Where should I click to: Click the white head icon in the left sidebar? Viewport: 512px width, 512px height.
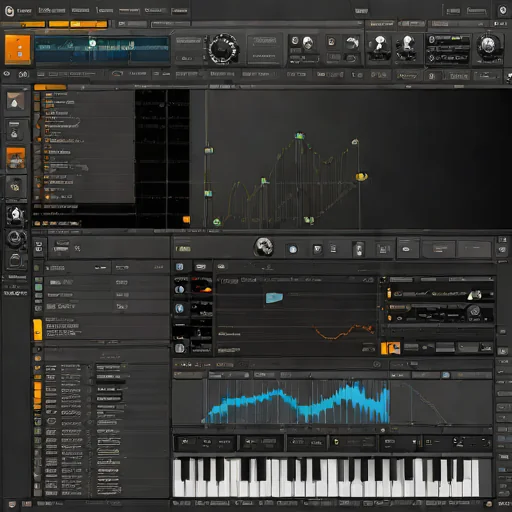coord(15,215)
